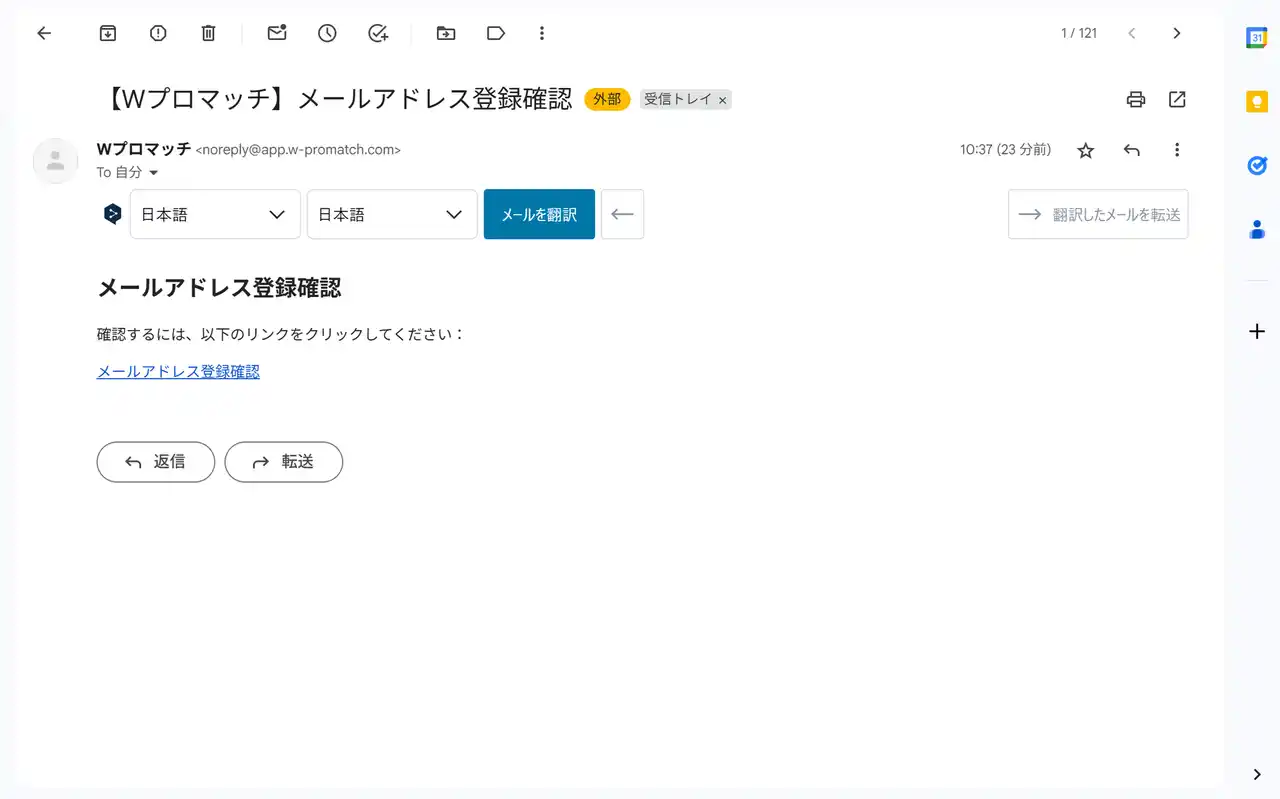Image resolution: width=1280 pixels, height=799 pixels.
Task: Expand the To 自分 recipient details
Action: (x=154, y=173)
